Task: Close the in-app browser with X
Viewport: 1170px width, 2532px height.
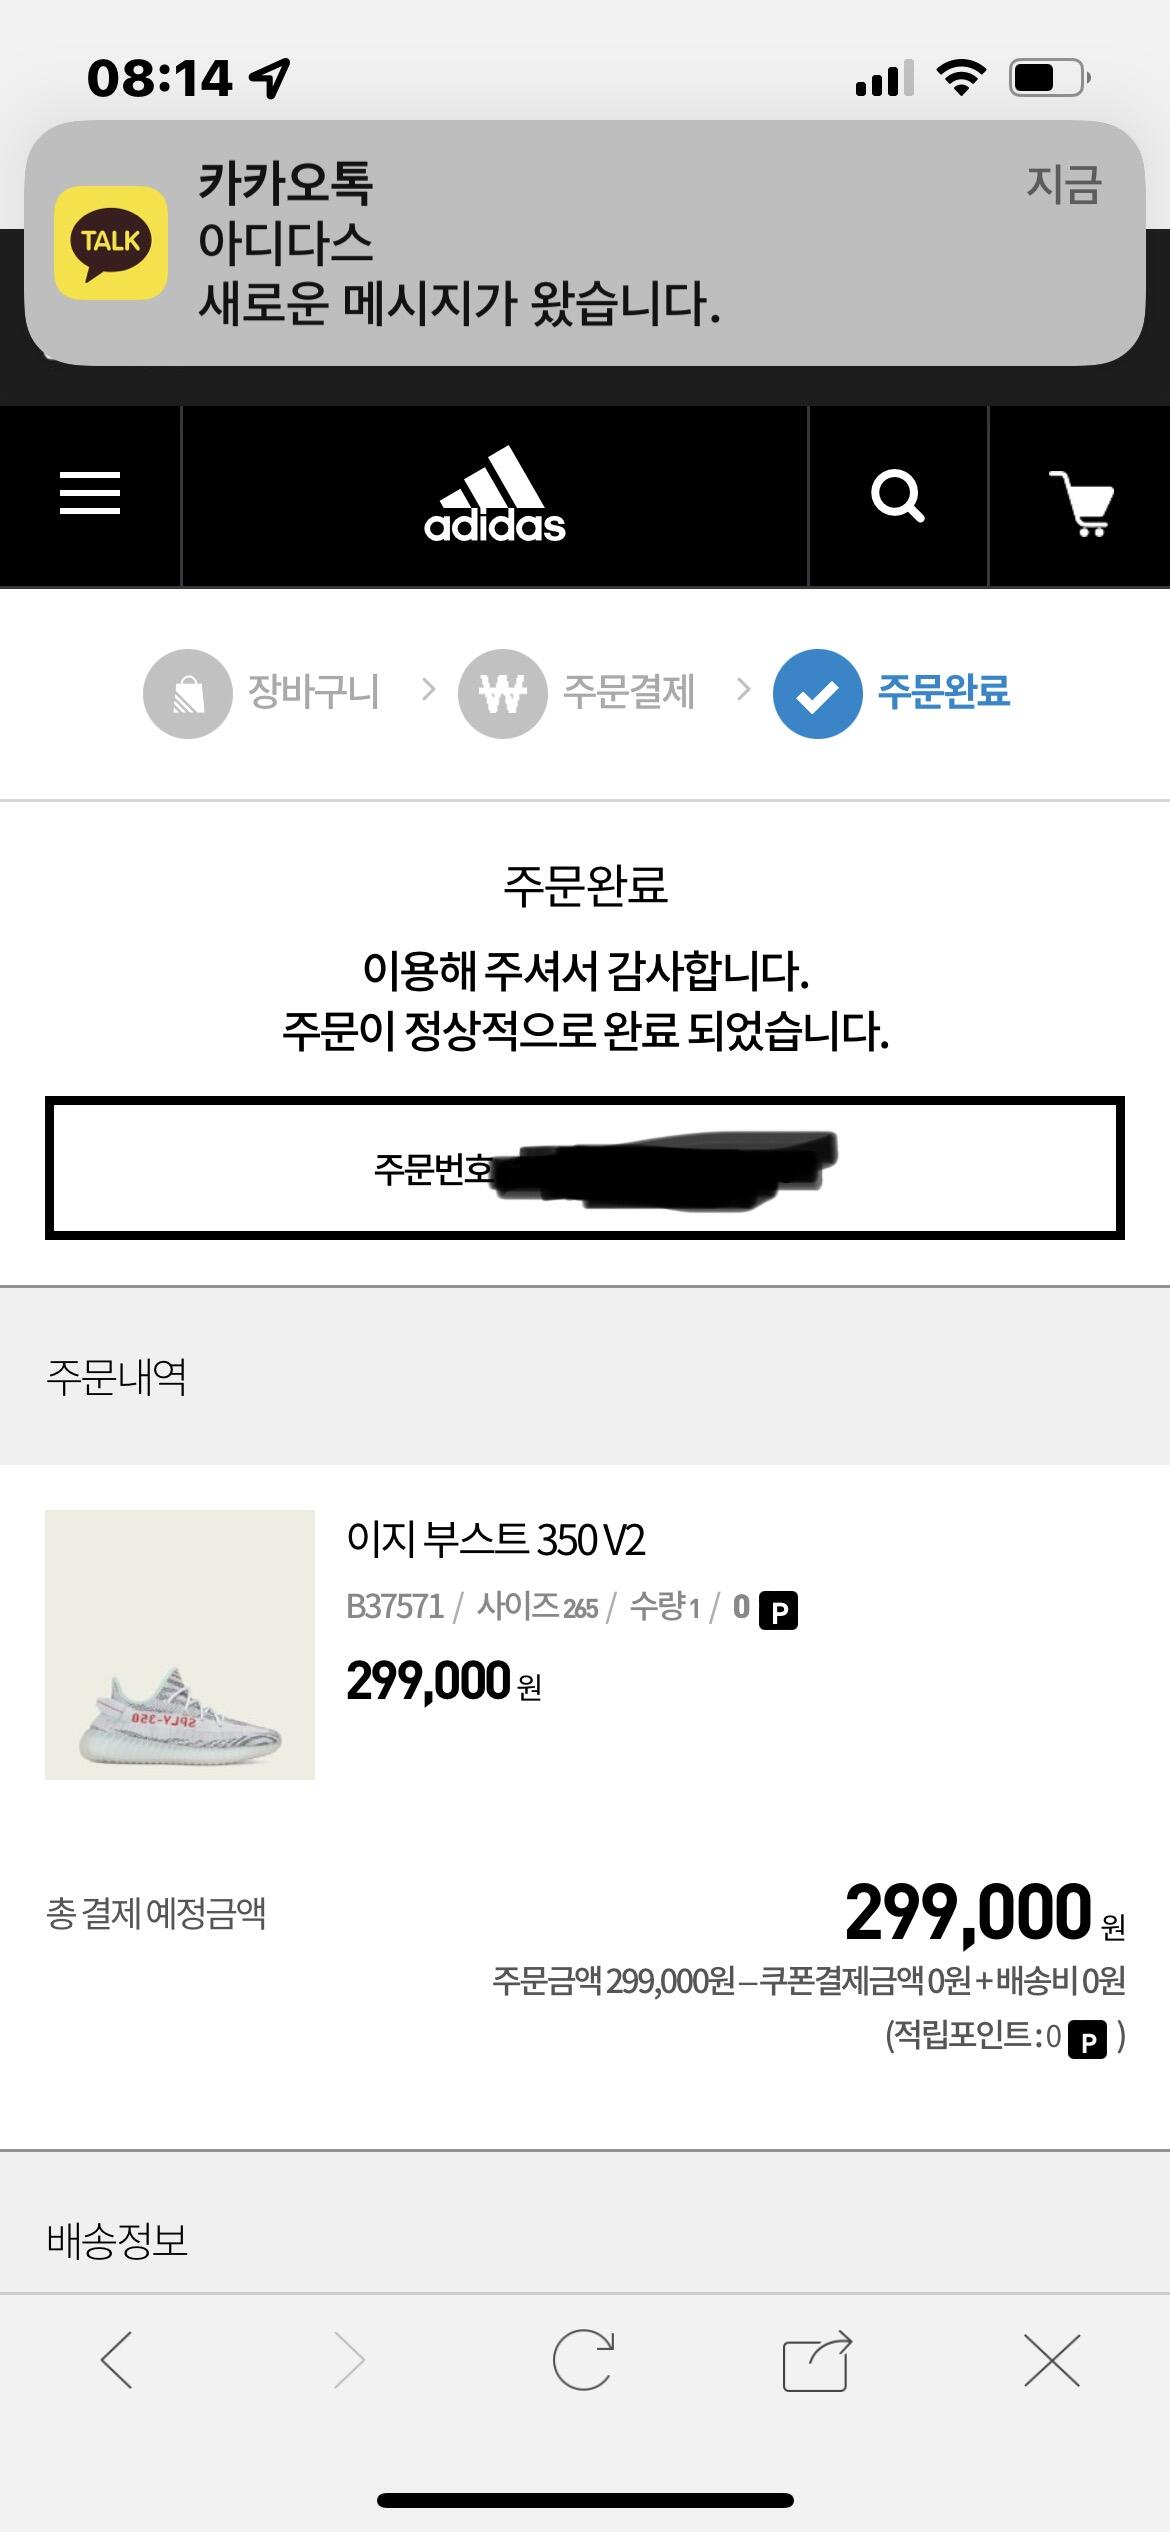Action: coord(1052,2360)
